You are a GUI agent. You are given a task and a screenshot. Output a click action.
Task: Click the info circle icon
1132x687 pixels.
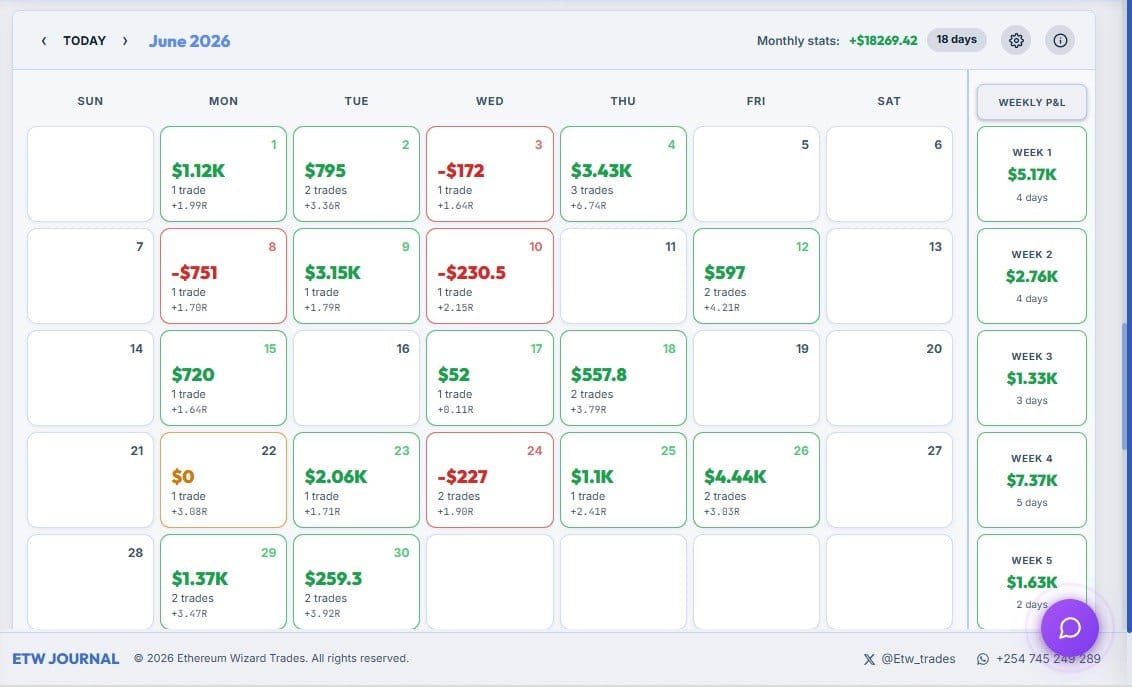click(1060, 40)
